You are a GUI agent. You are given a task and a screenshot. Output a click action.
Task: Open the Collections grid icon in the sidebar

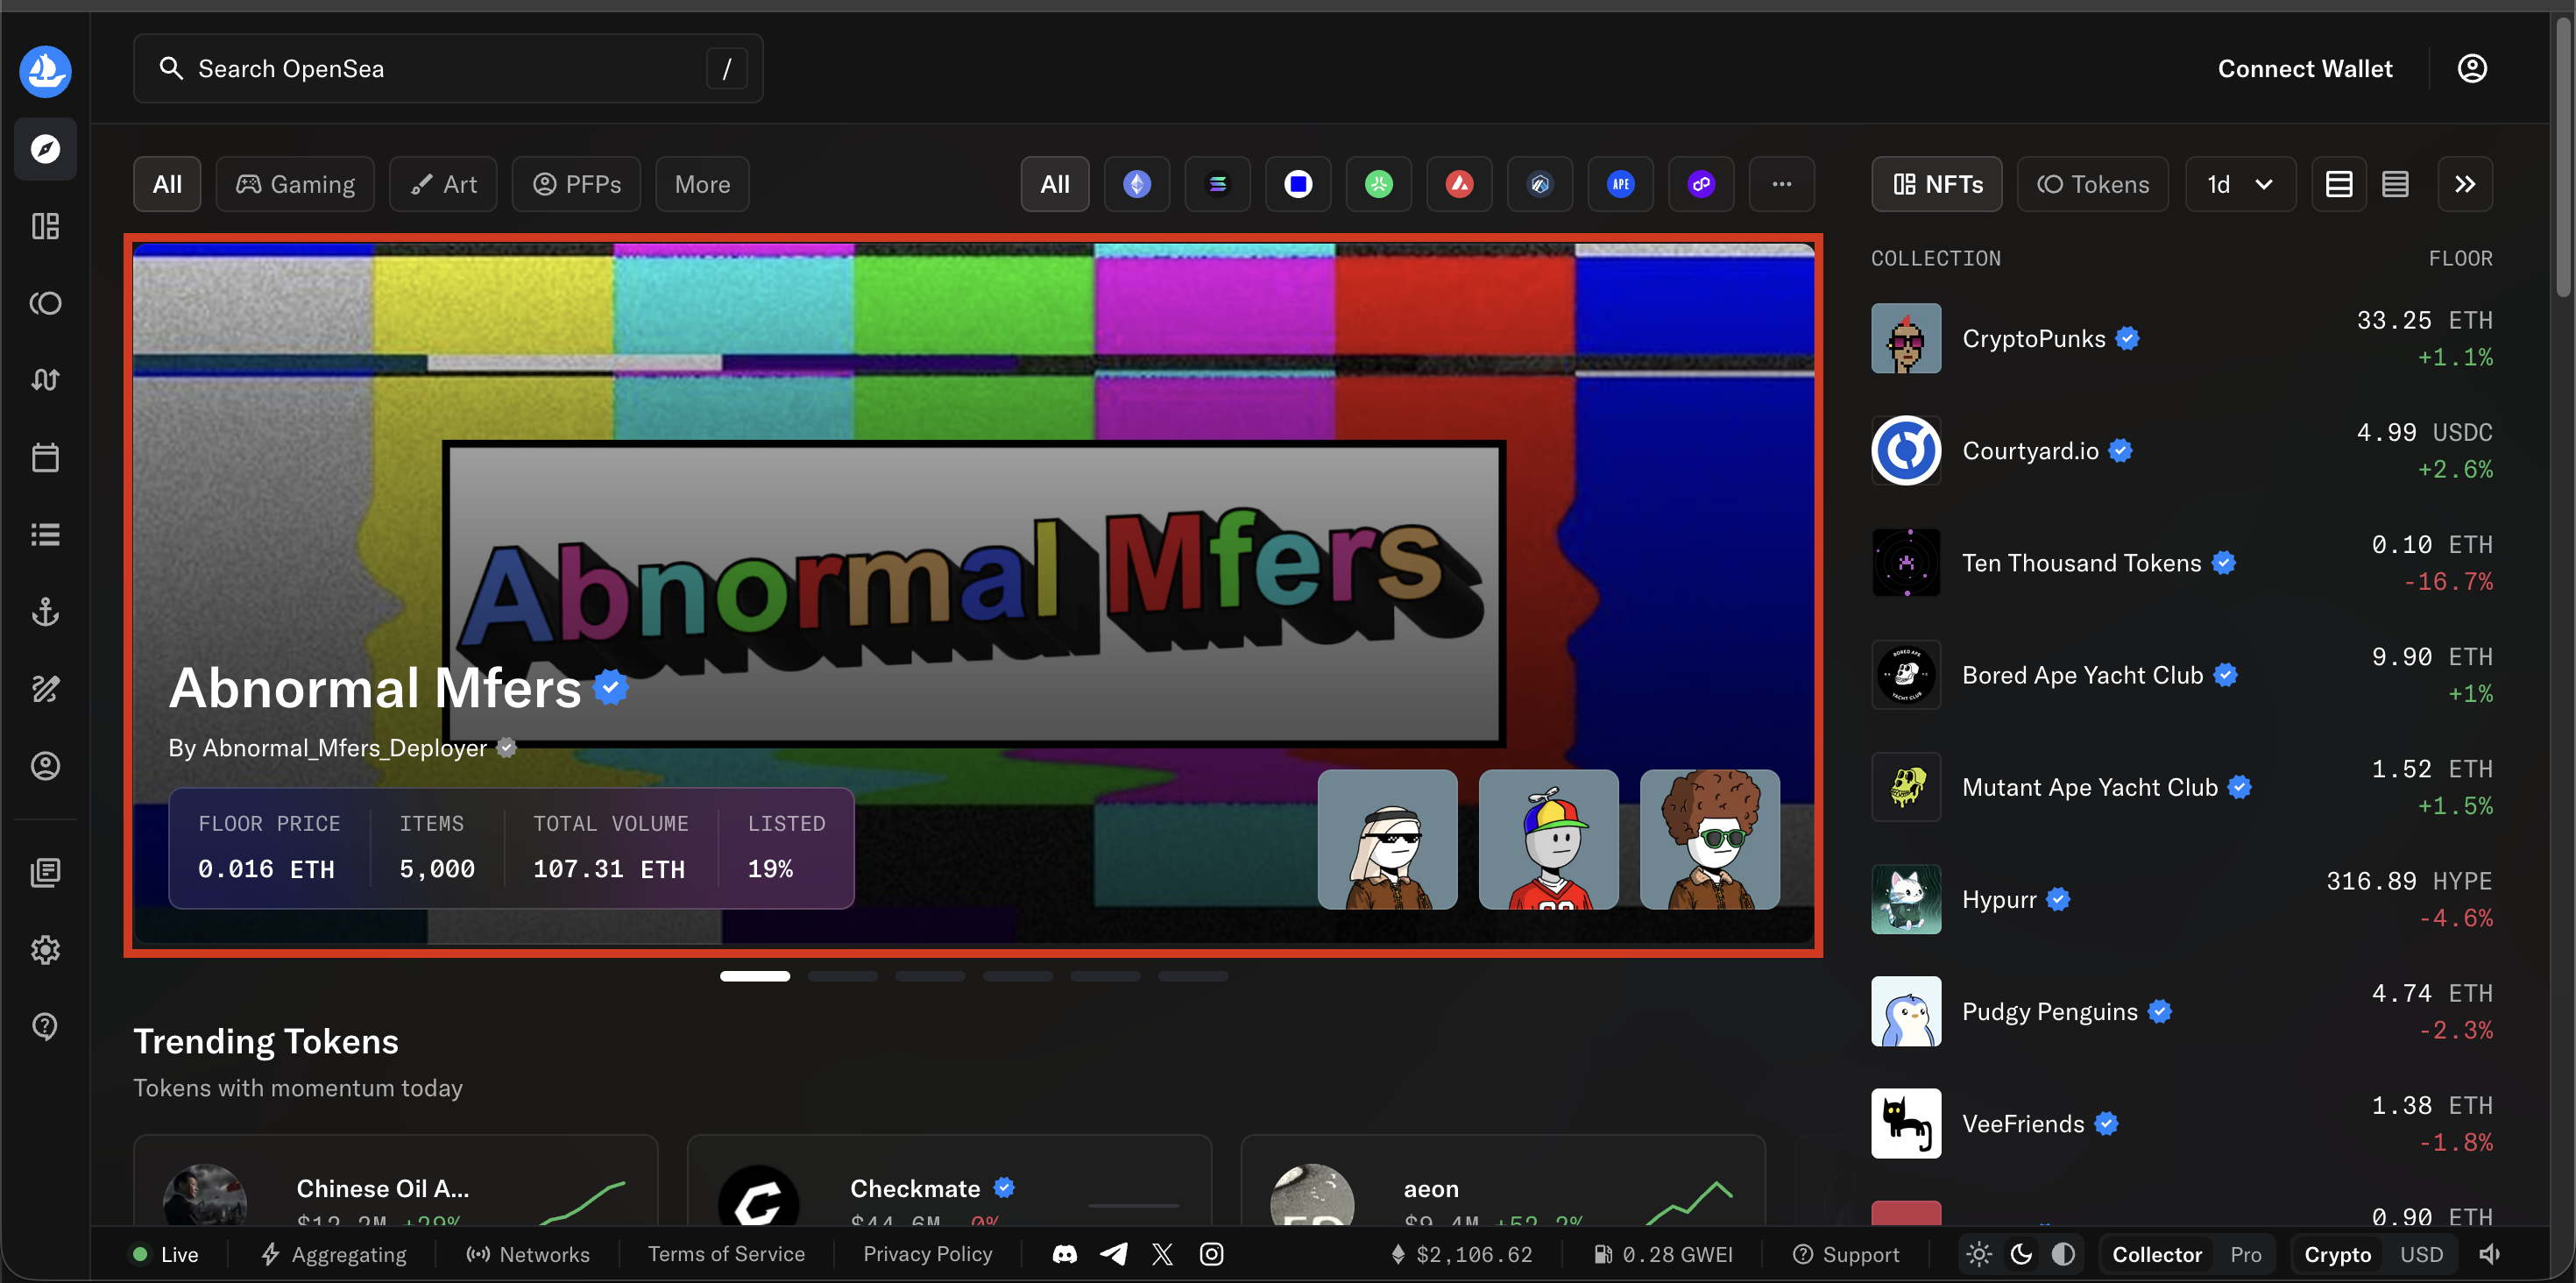click(45, 226)
